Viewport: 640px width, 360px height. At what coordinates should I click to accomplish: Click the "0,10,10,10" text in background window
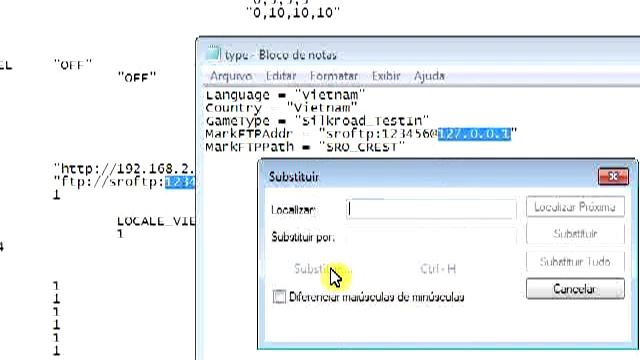[293, 13]
